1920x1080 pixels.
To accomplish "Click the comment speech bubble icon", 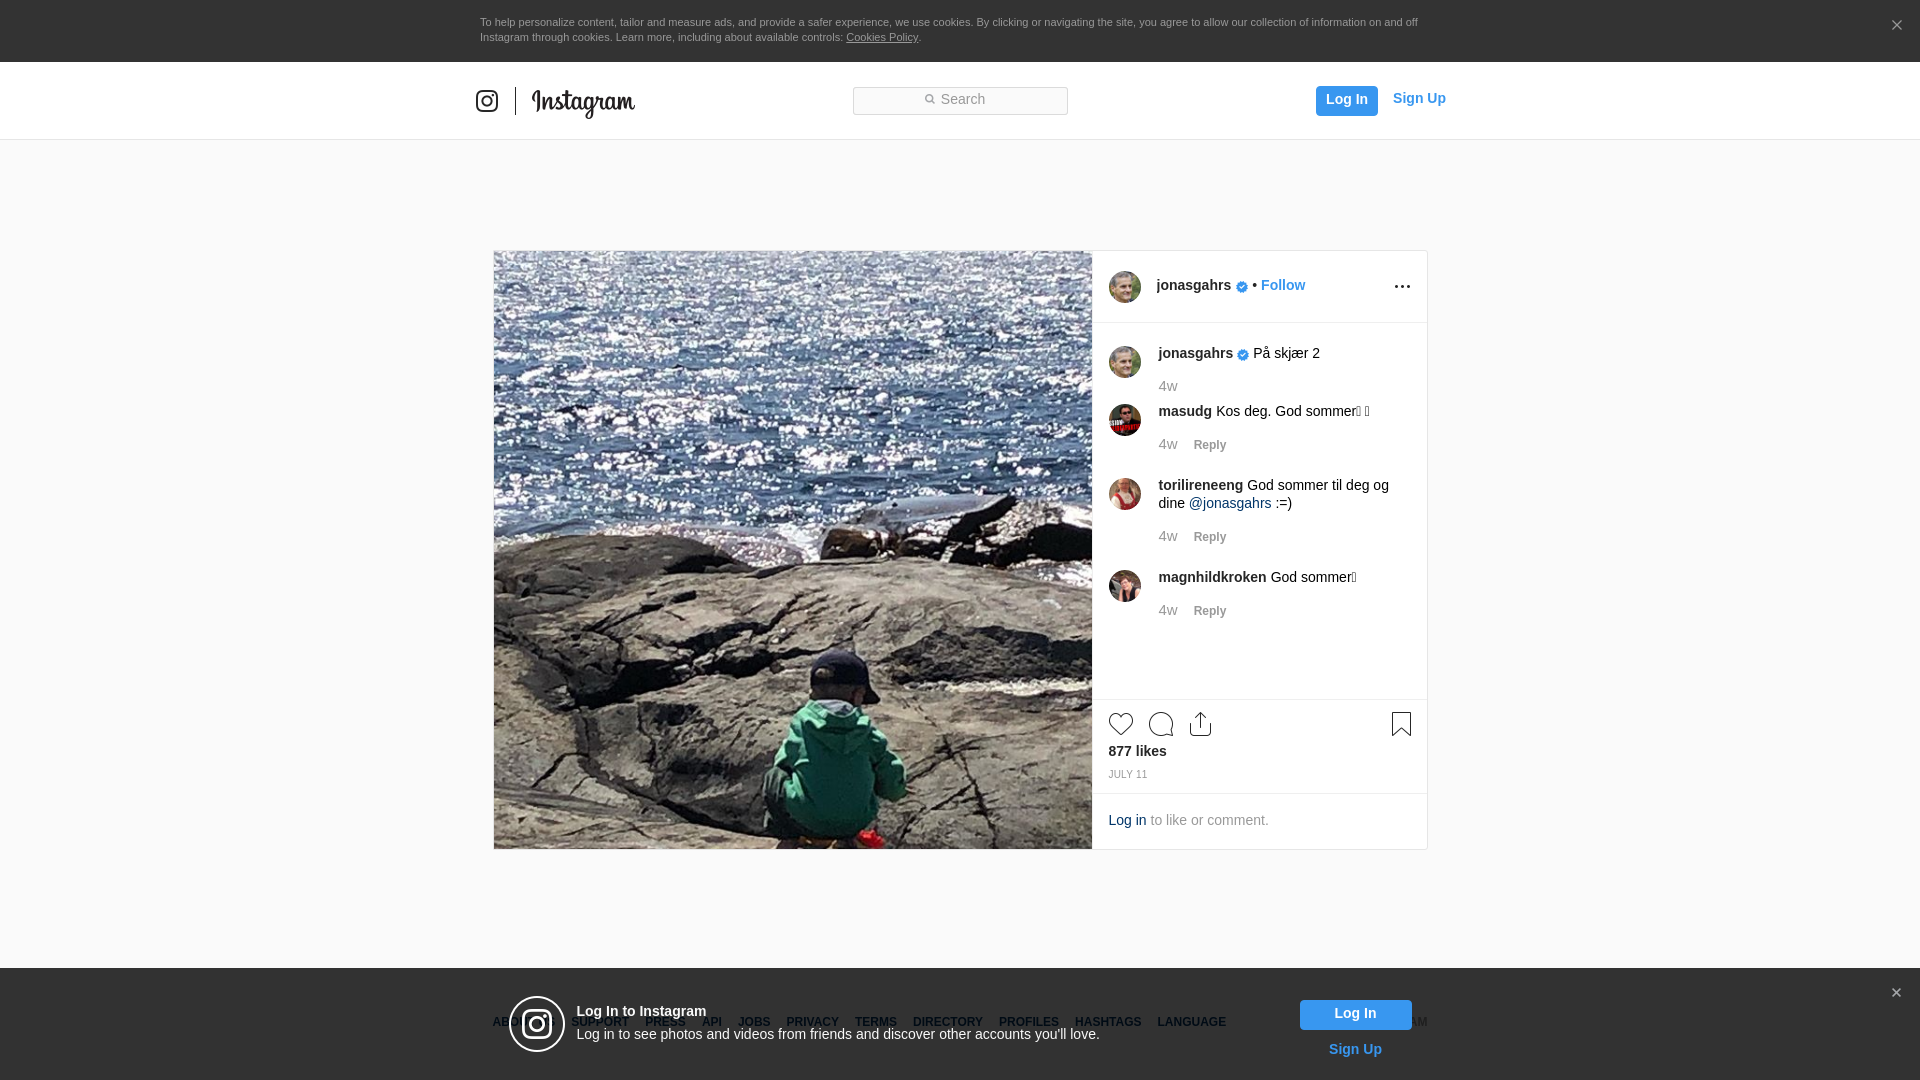I will click(x=1160, y=724).
